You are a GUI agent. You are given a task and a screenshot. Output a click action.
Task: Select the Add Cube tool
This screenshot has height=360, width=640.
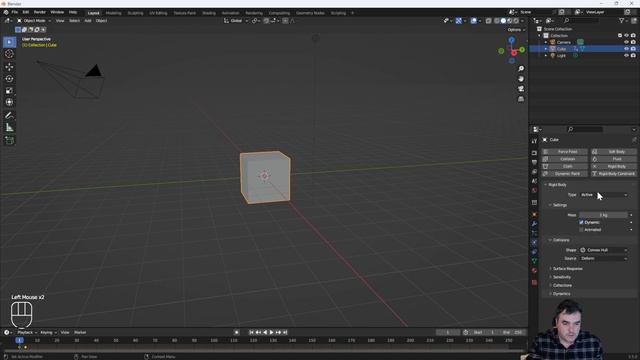pos(9,140)
